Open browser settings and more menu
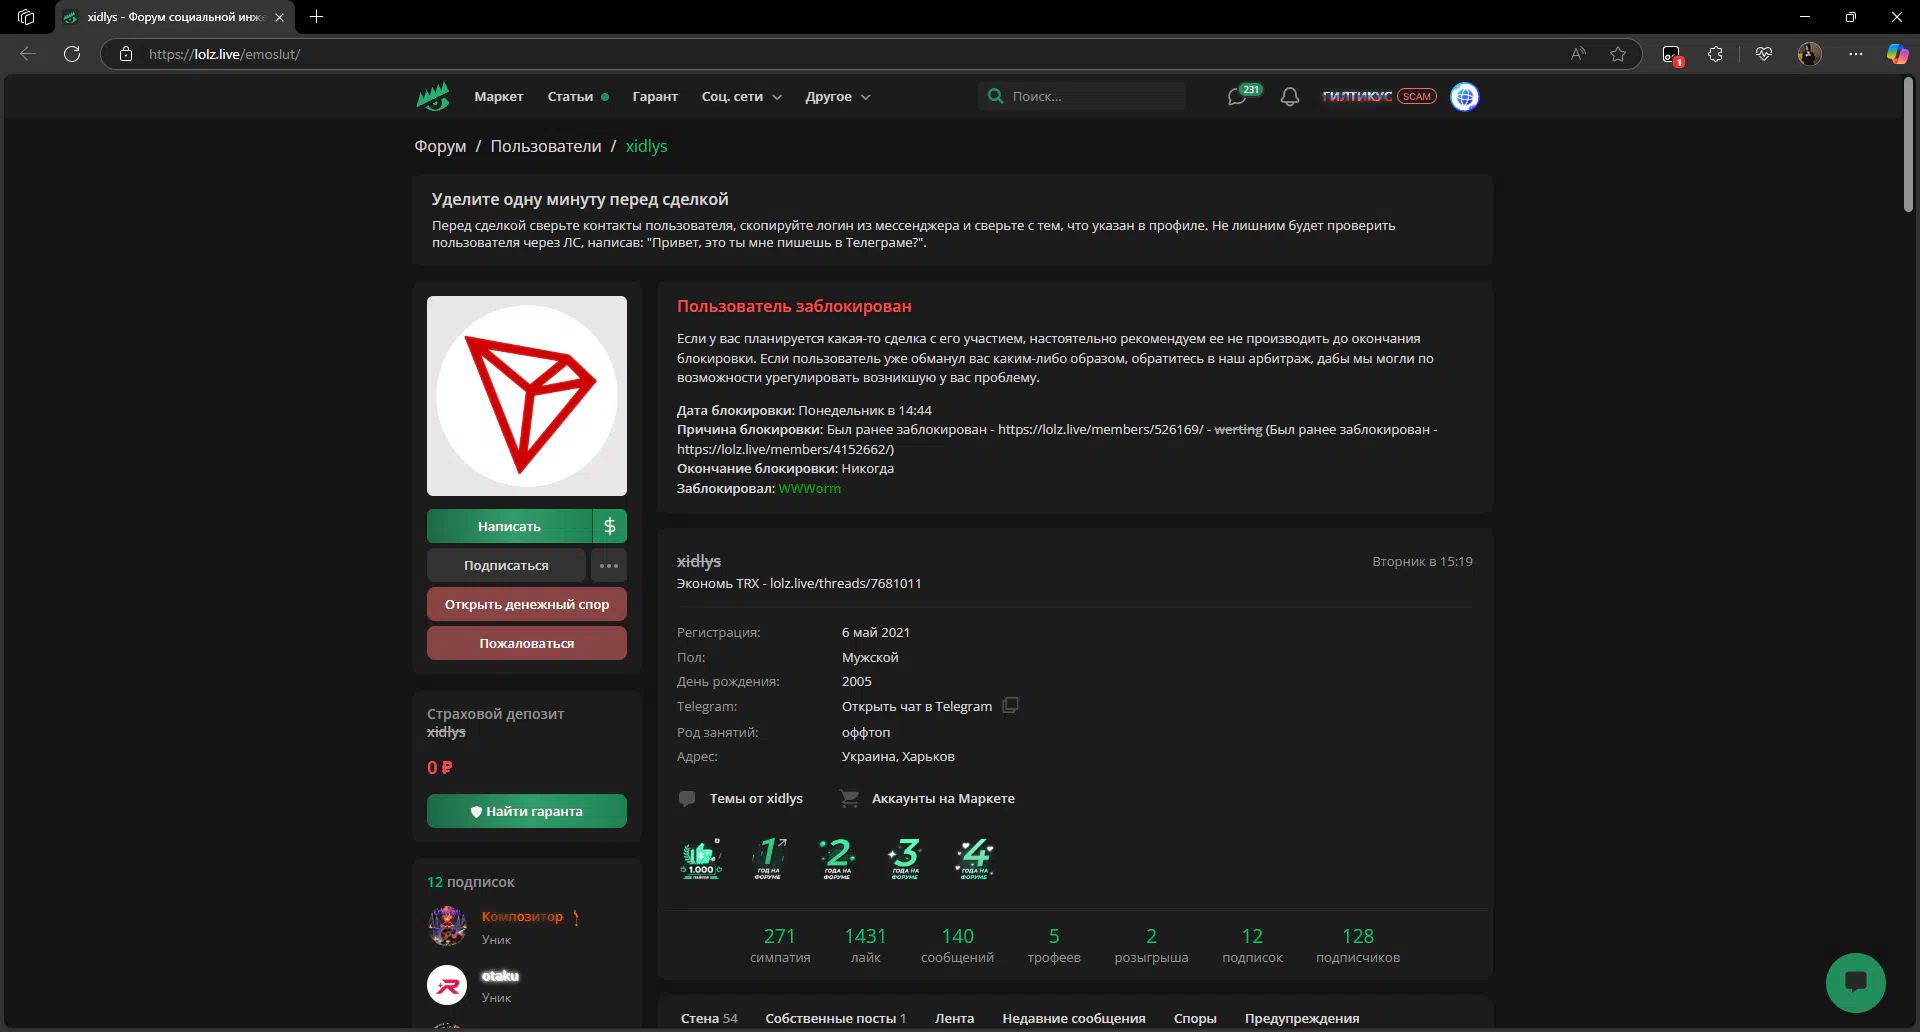This screenshot has width=1920, height=1032. 1856,54
